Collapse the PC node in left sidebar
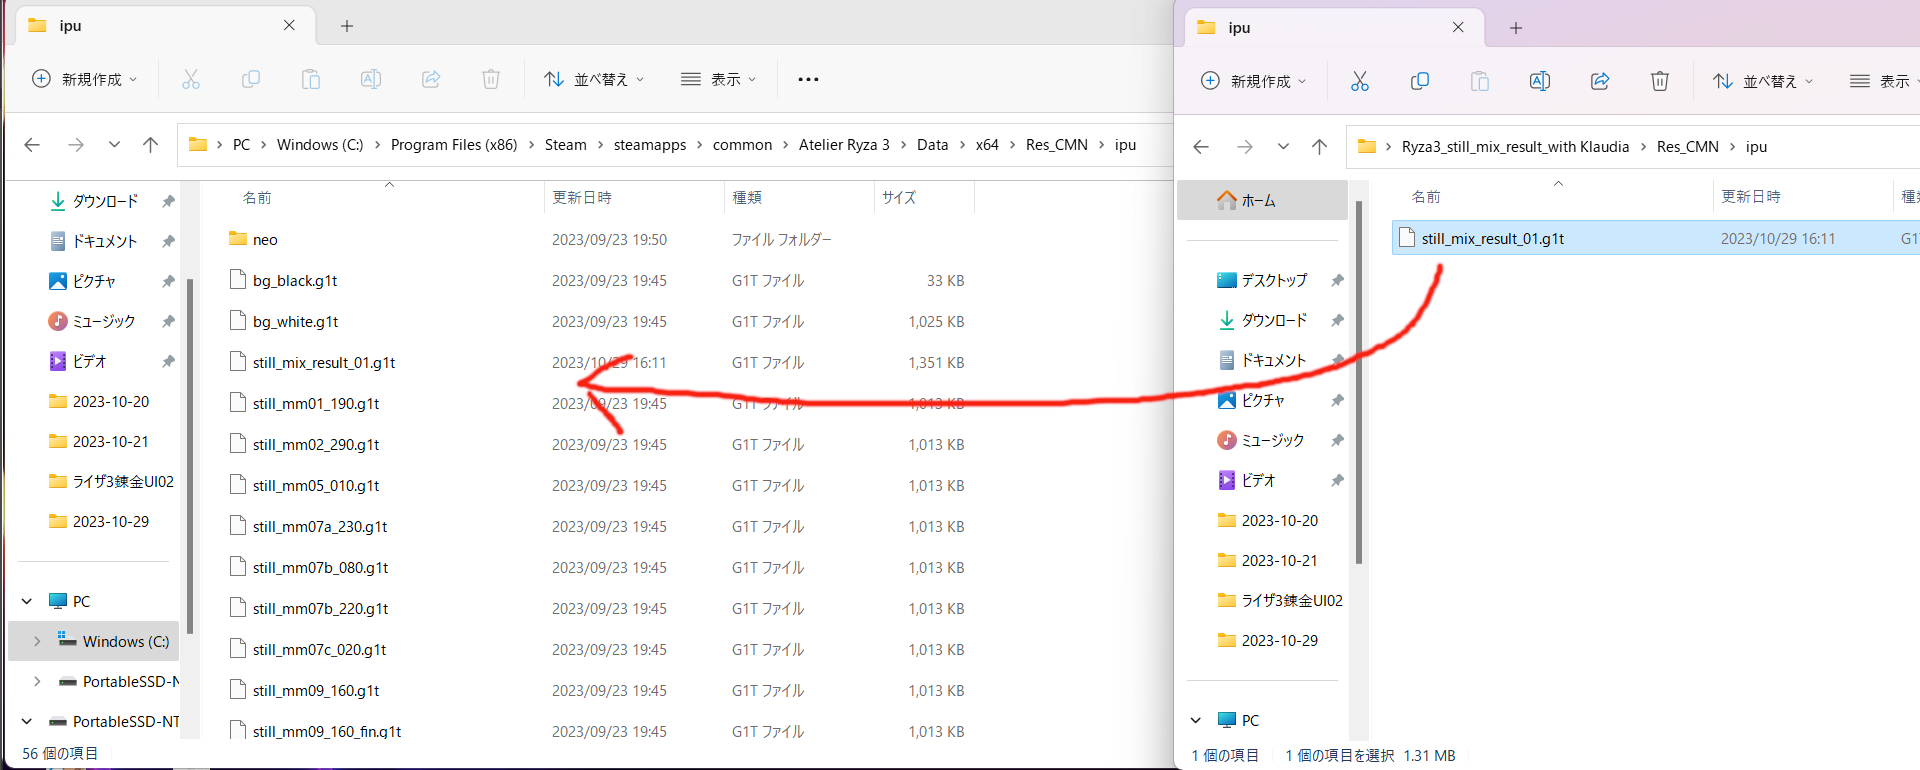This screenshot has width=1920, height=770. click(x=27, y=601)
